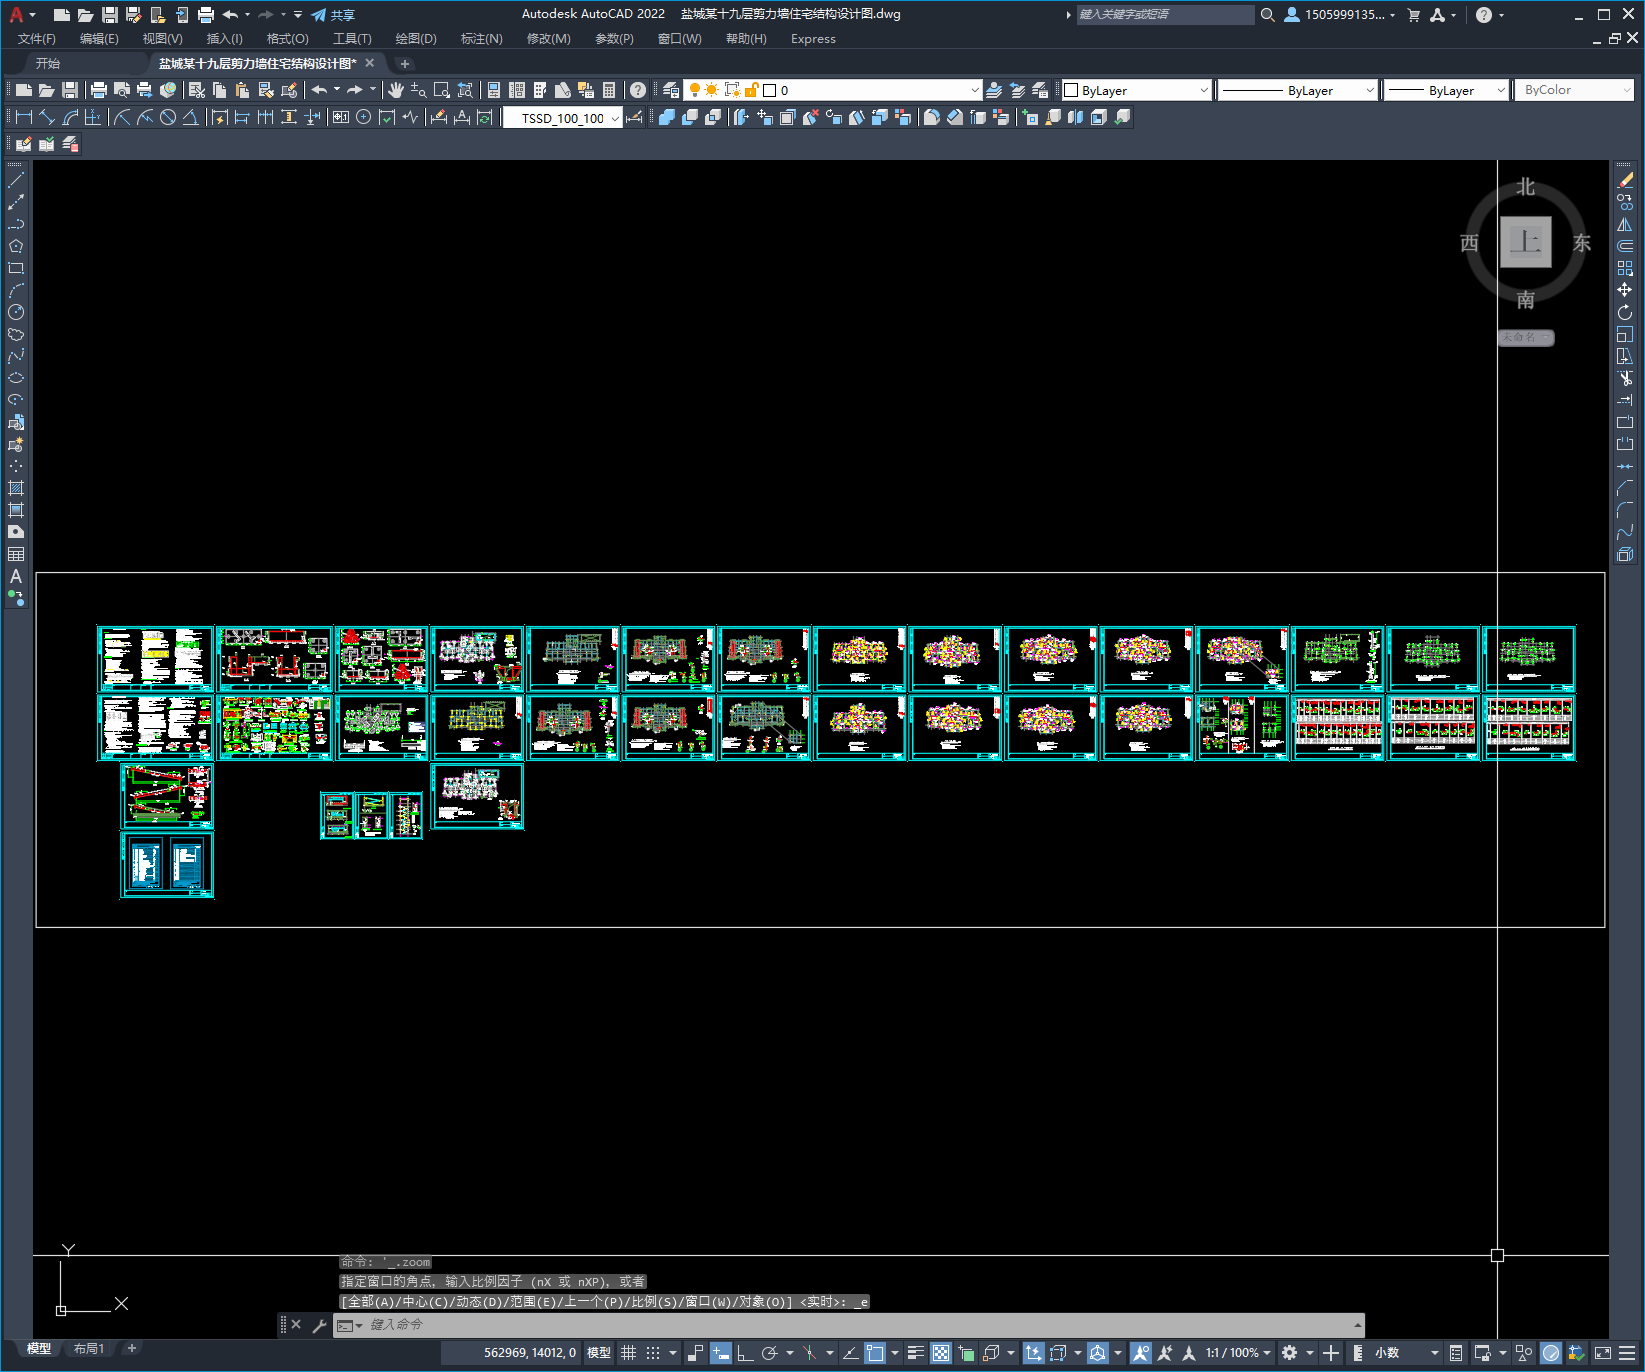The image size is (1645, 1372).
Task: Open the 标注(N) menu
Action: [481, 39]
